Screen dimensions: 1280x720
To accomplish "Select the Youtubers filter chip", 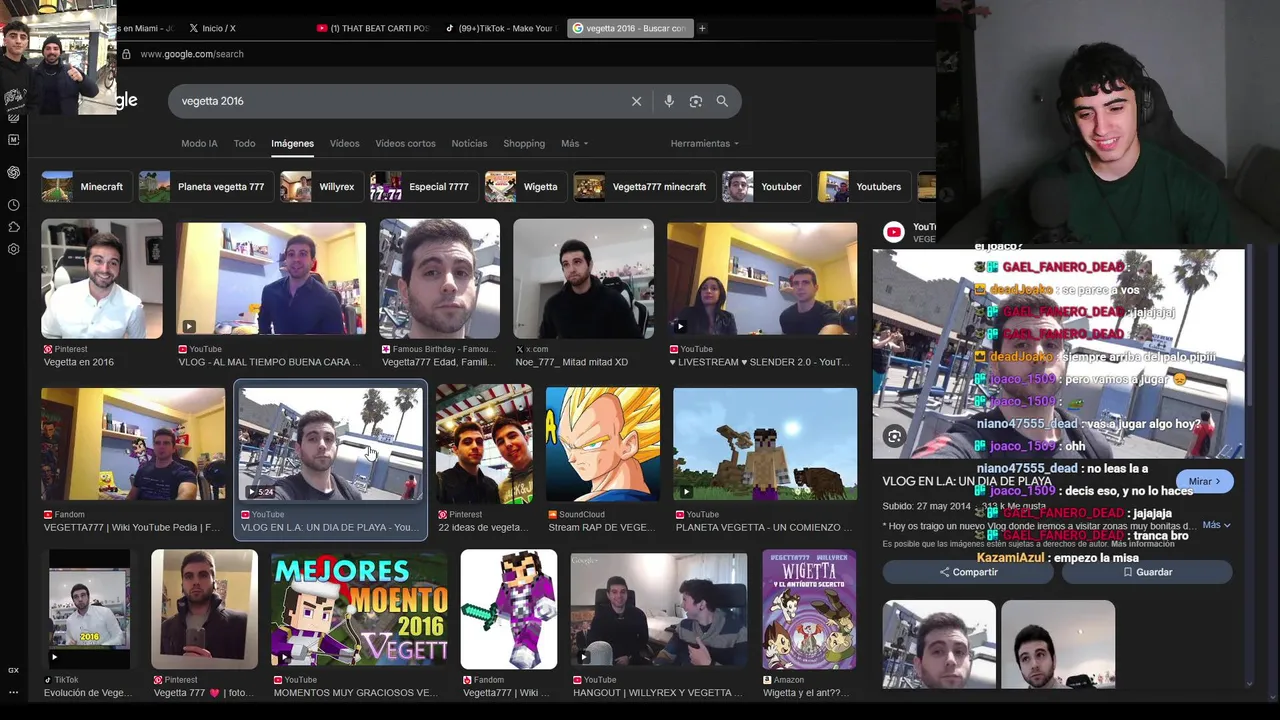I will coord(862,187).
